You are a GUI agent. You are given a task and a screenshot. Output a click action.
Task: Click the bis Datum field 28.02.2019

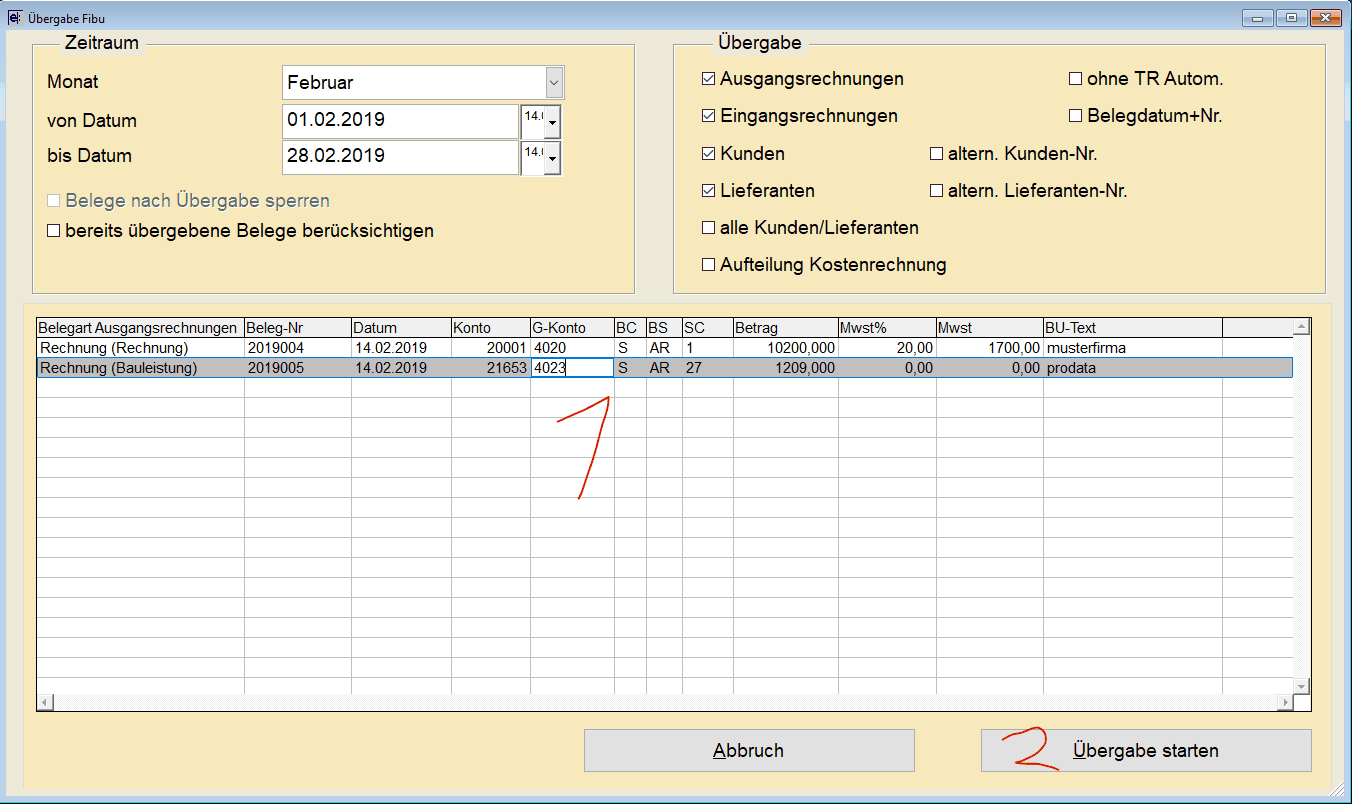pos(400,157)
